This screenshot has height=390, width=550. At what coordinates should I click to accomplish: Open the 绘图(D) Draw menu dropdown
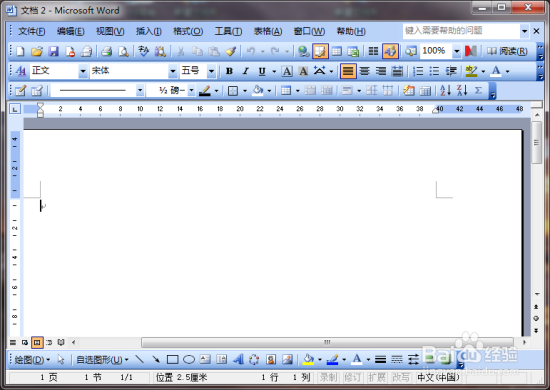[x=32, y=360]
